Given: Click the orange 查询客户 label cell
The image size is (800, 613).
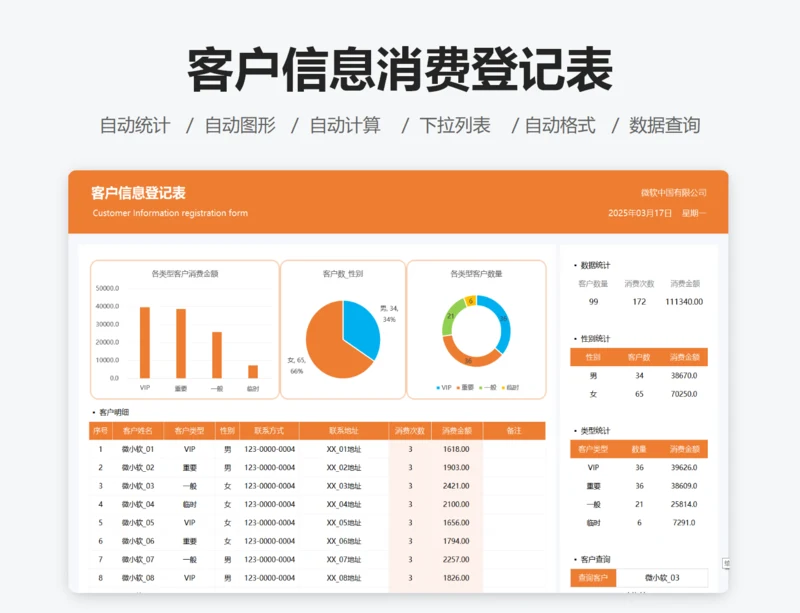Looking at the screenshot, I should coord(593,578).
